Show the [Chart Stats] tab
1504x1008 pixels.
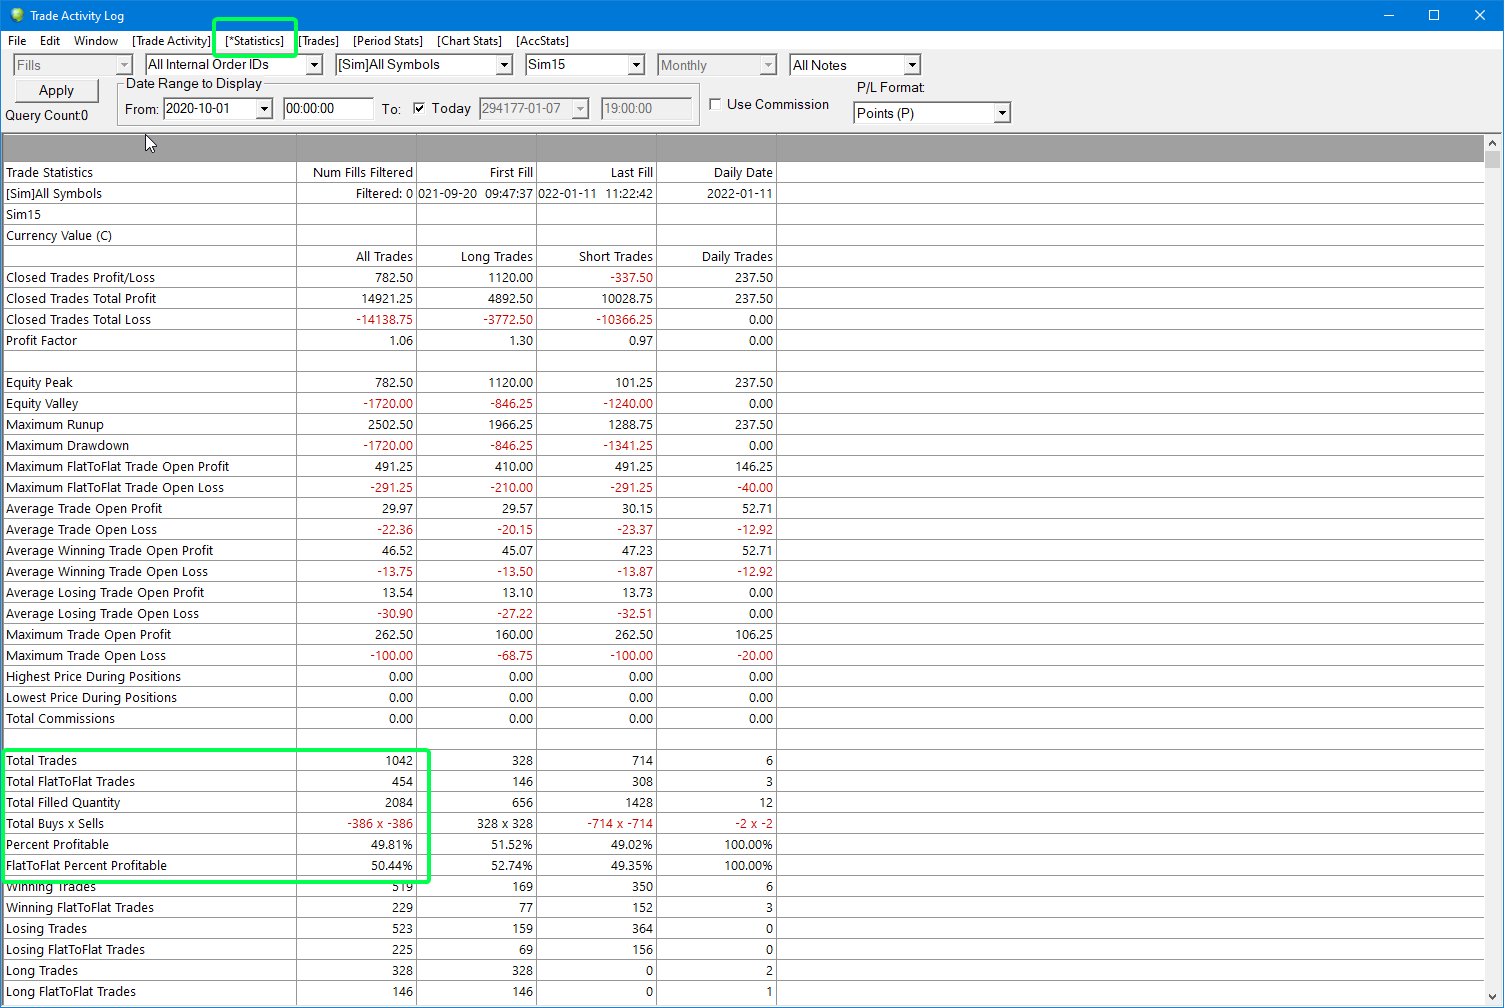coord(469,41)
